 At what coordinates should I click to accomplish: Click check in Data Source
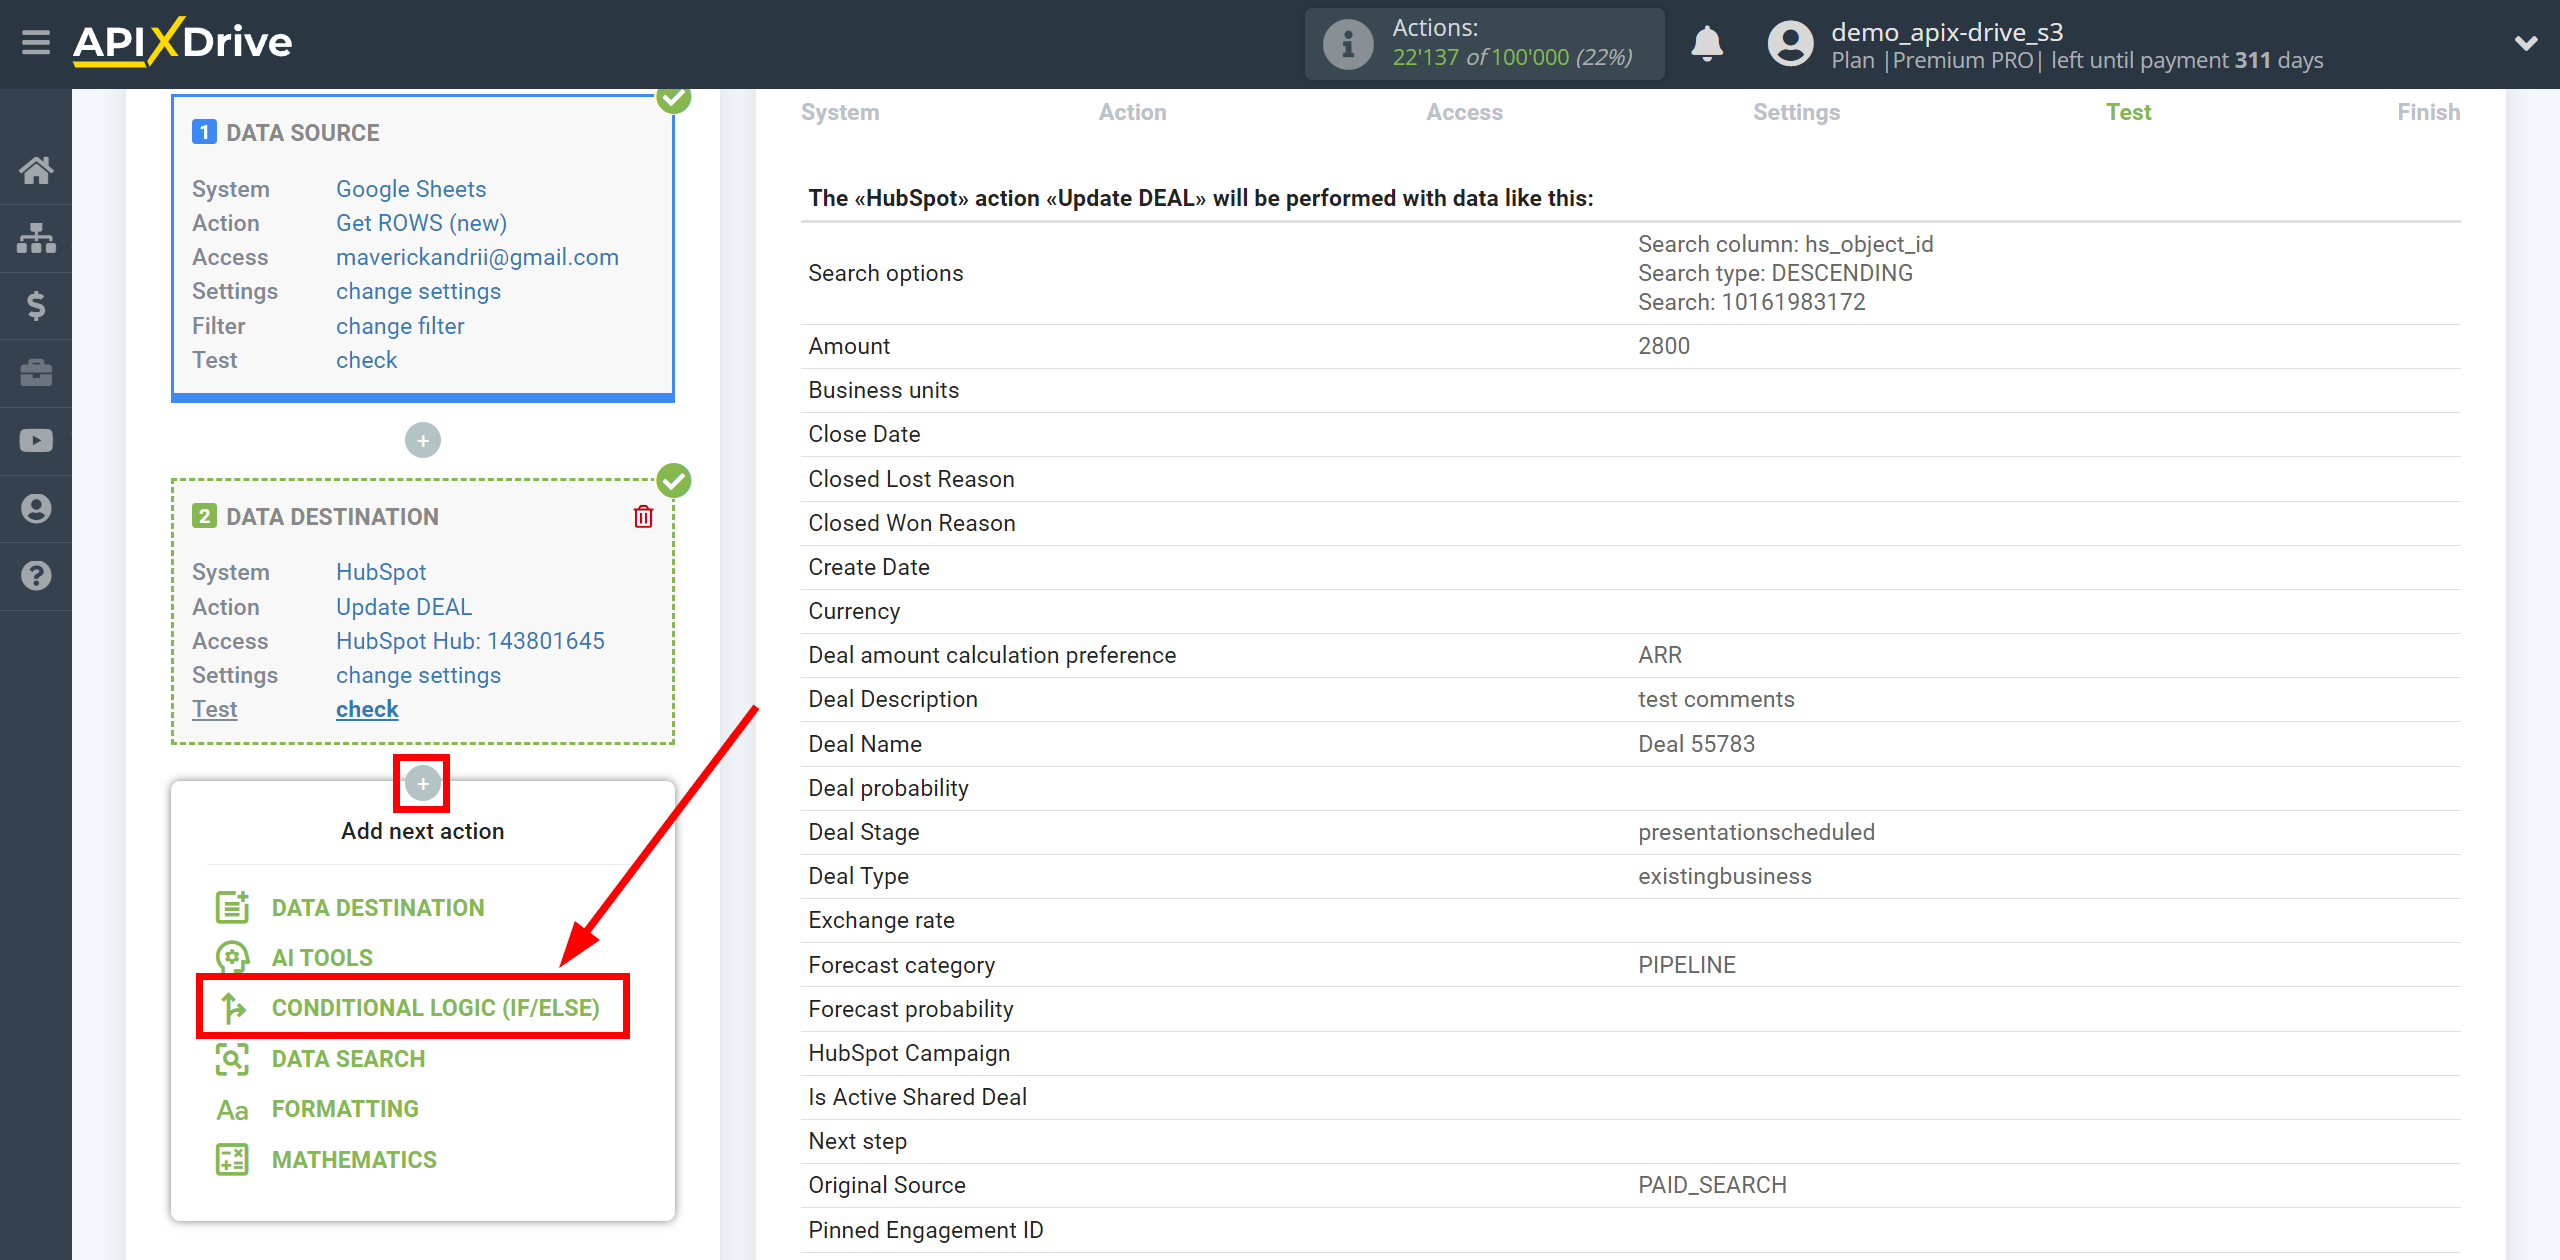366,360
